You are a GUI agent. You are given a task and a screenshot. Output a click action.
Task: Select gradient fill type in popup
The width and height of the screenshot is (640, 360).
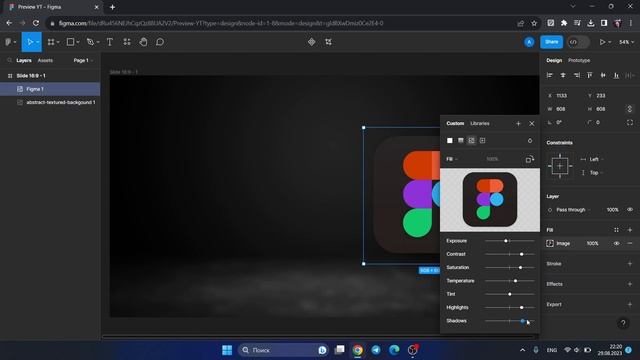click(461, 140)
